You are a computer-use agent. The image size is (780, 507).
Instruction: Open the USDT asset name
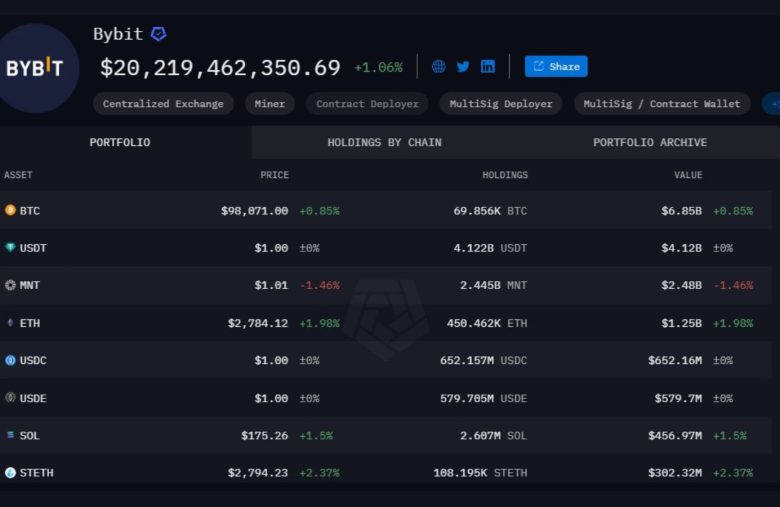[x=33, y=248]
